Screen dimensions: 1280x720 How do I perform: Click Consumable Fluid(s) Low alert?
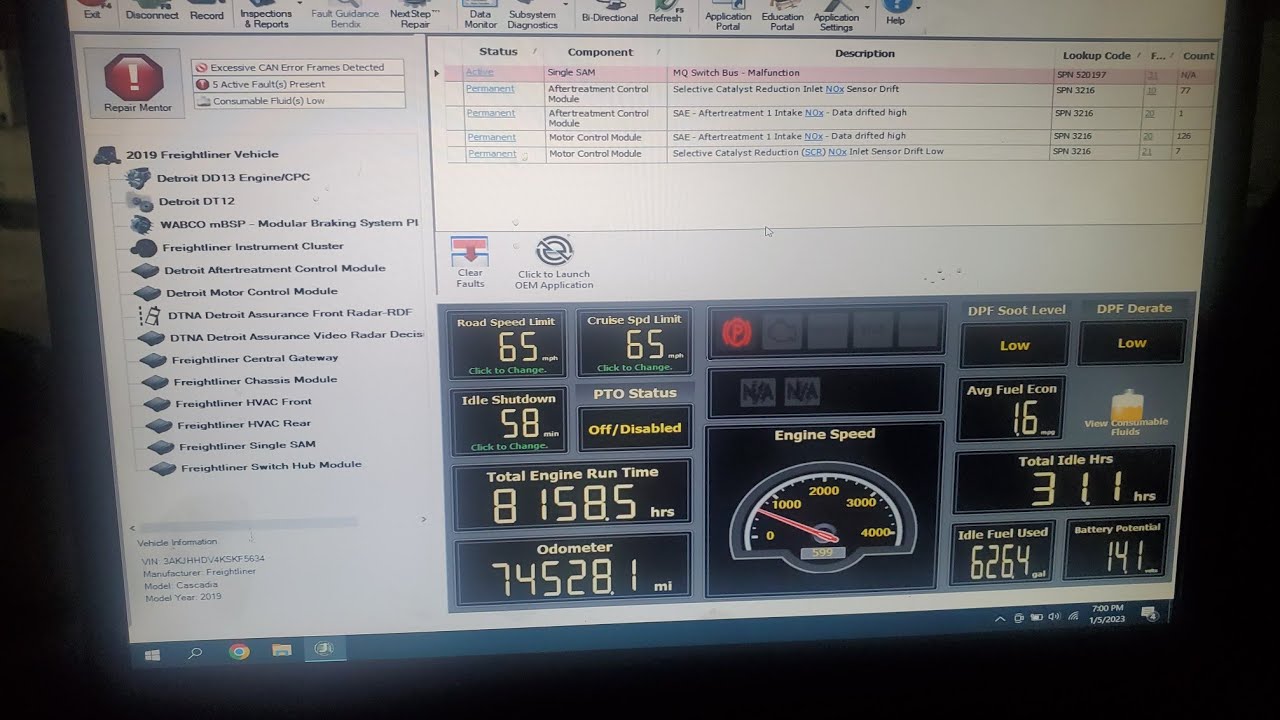pos(298,101)
